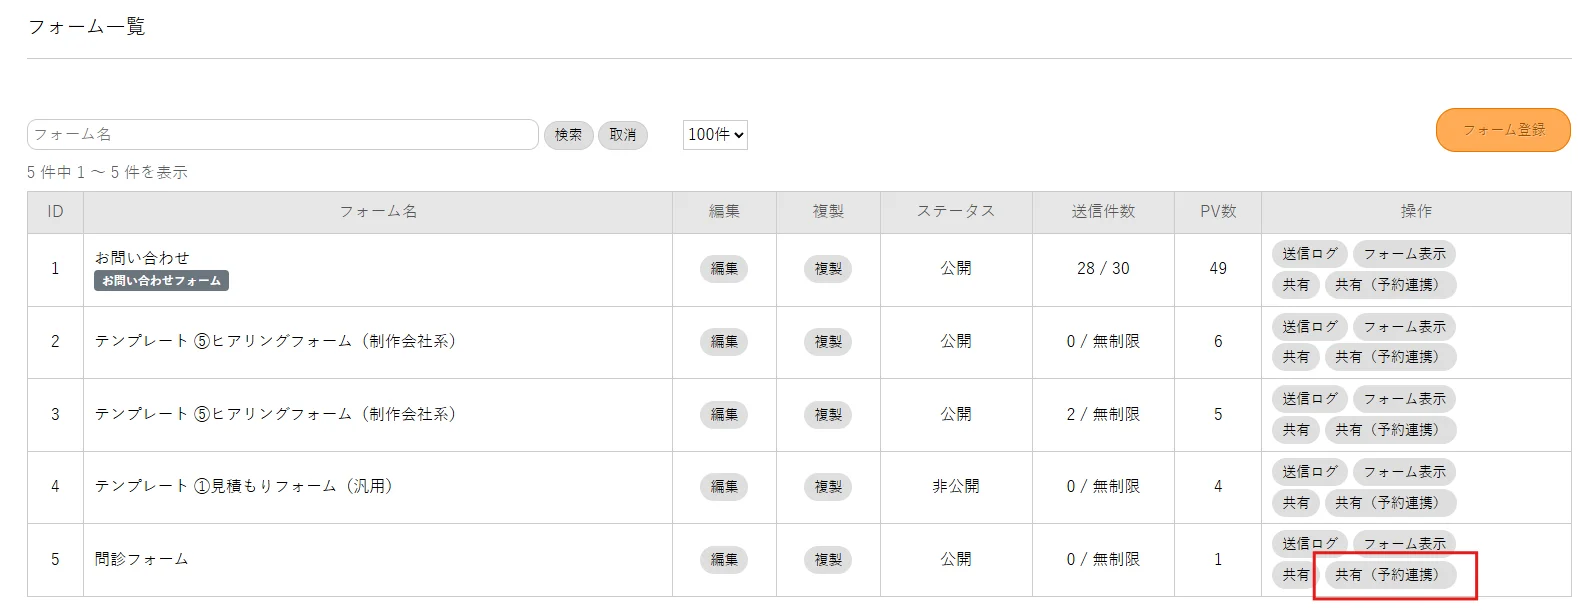This screenshot has width=1590, height=610.
Task: Click 共有（予約連携） for 問診フォーム
Action: pos(1389,575)
